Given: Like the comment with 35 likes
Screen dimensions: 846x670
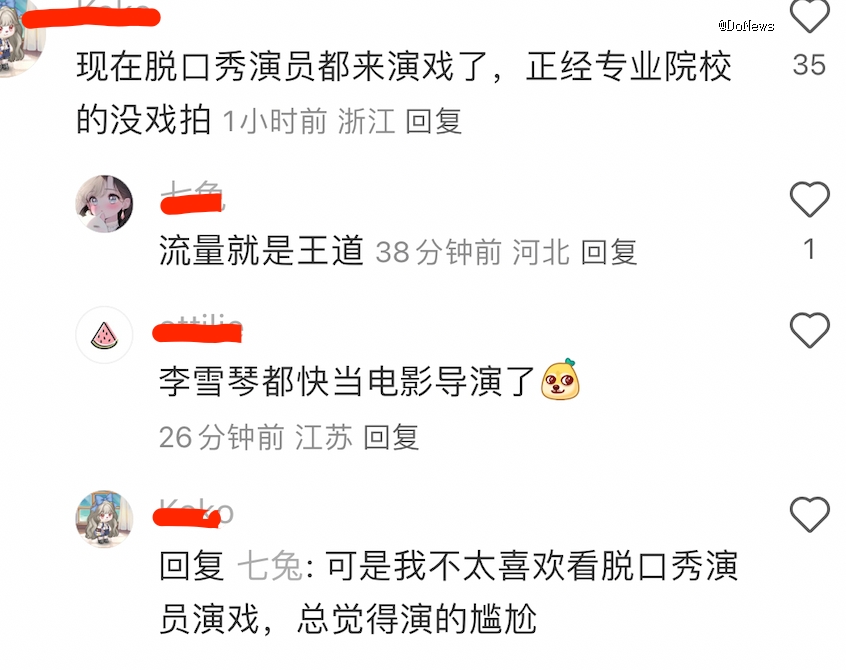Looking at the screenshot, I should 809,15.
